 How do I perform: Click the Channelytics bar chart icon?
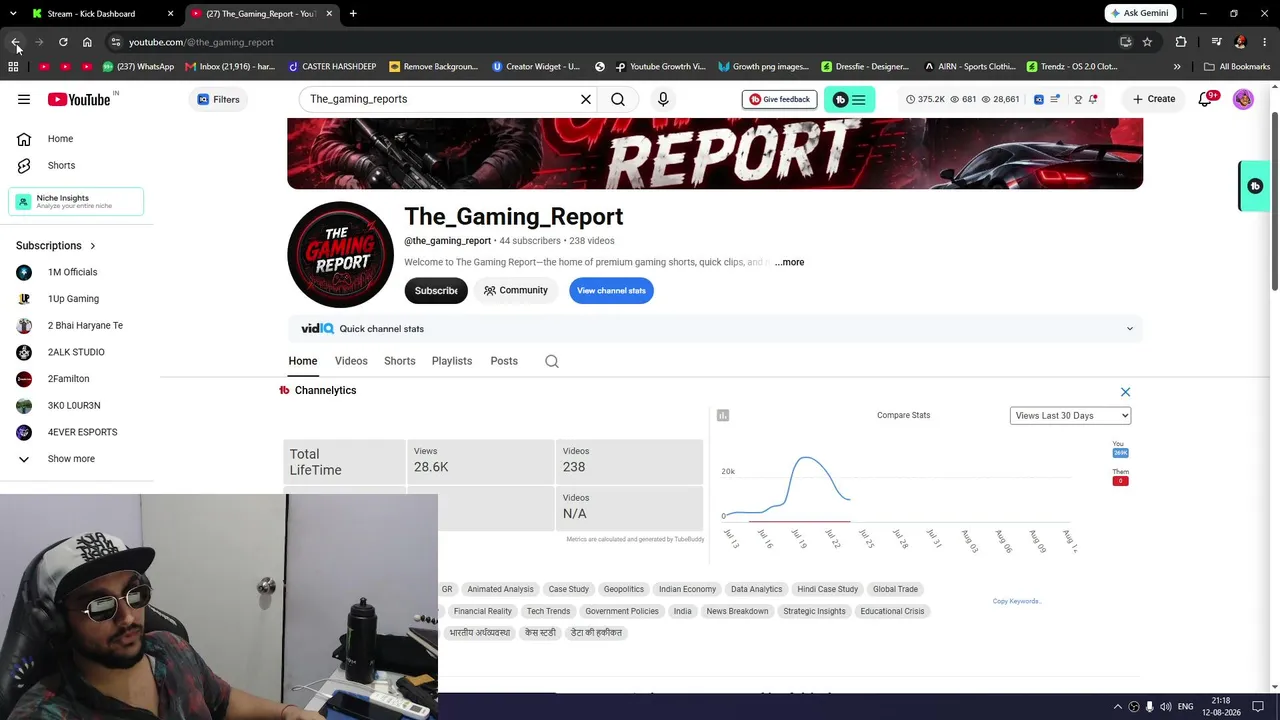point(723,415)
